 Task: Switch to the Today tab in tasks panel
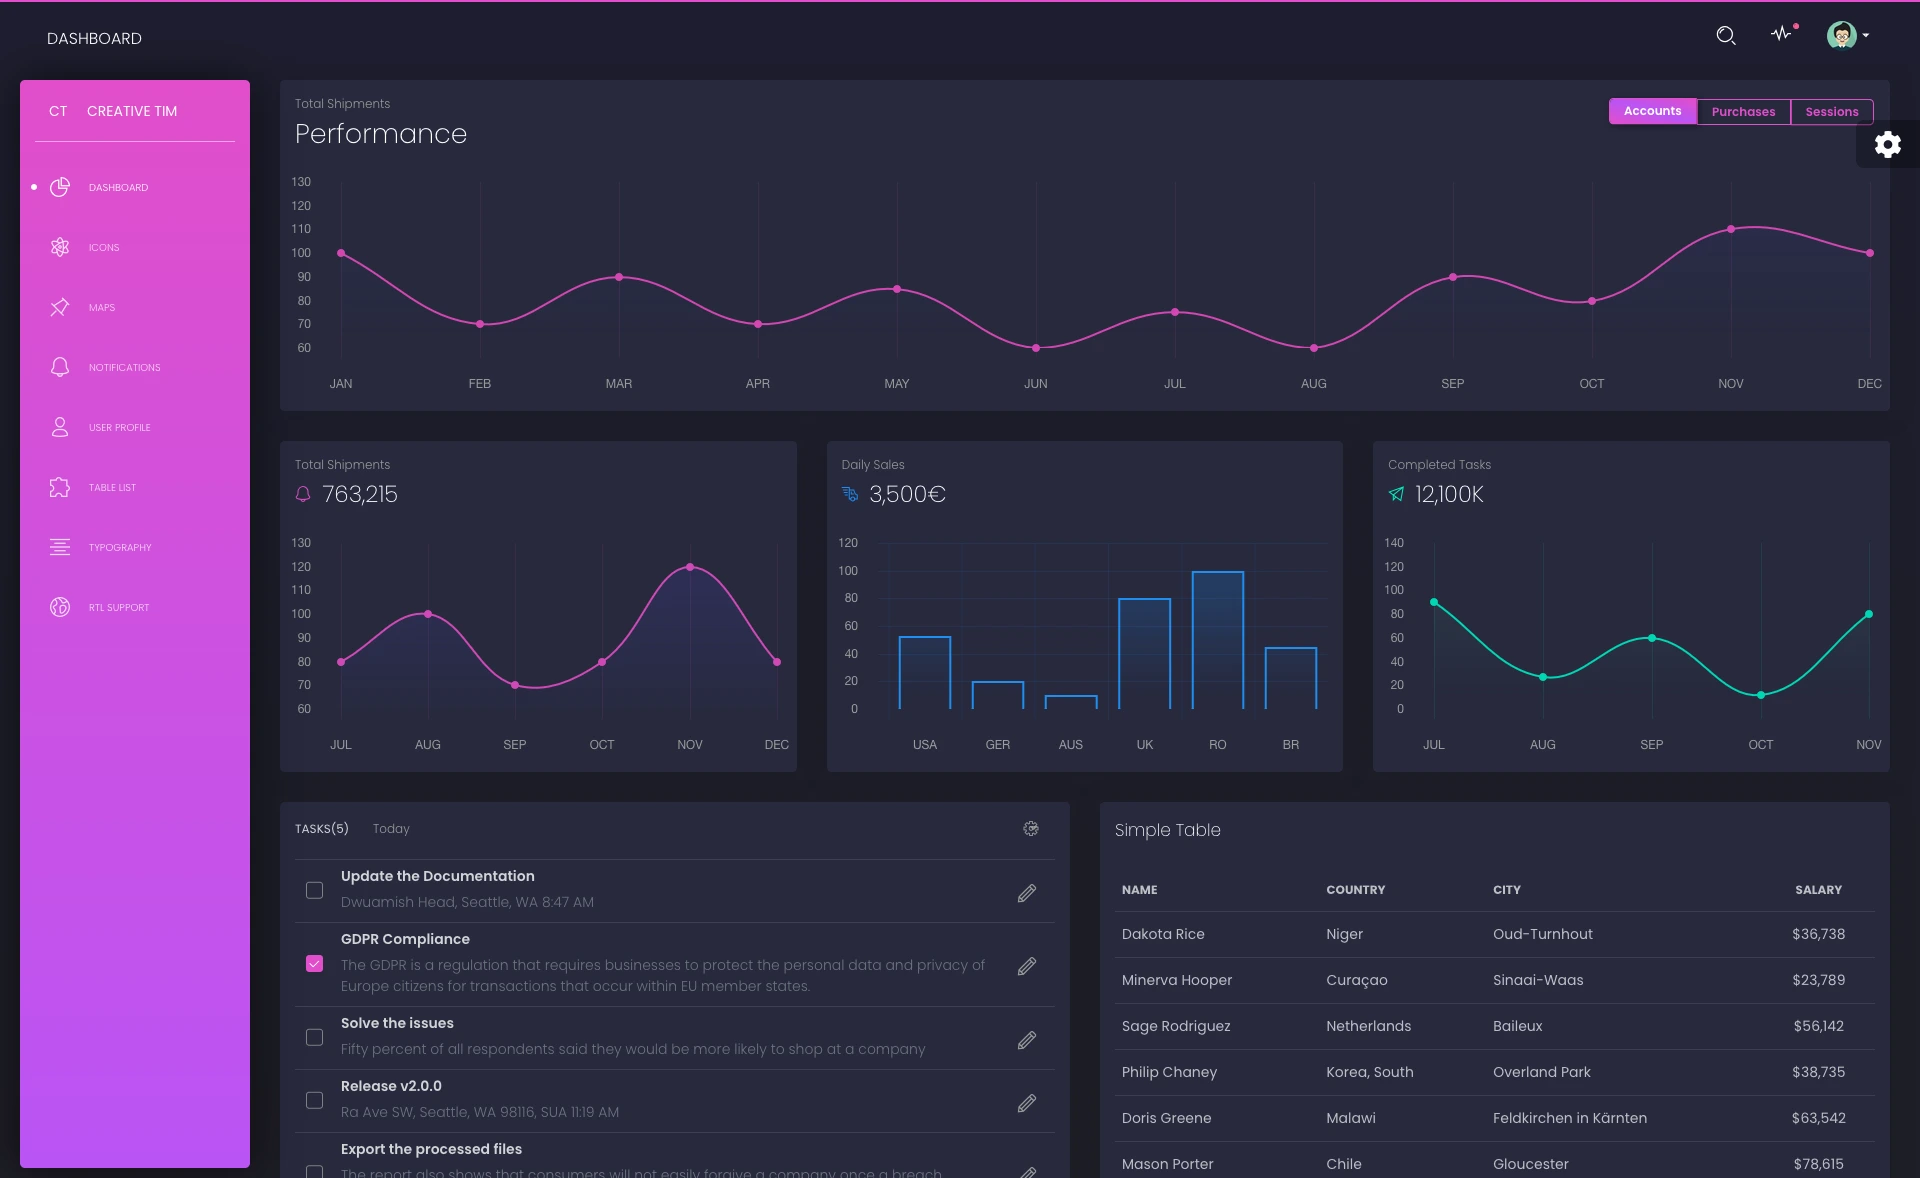391,828
